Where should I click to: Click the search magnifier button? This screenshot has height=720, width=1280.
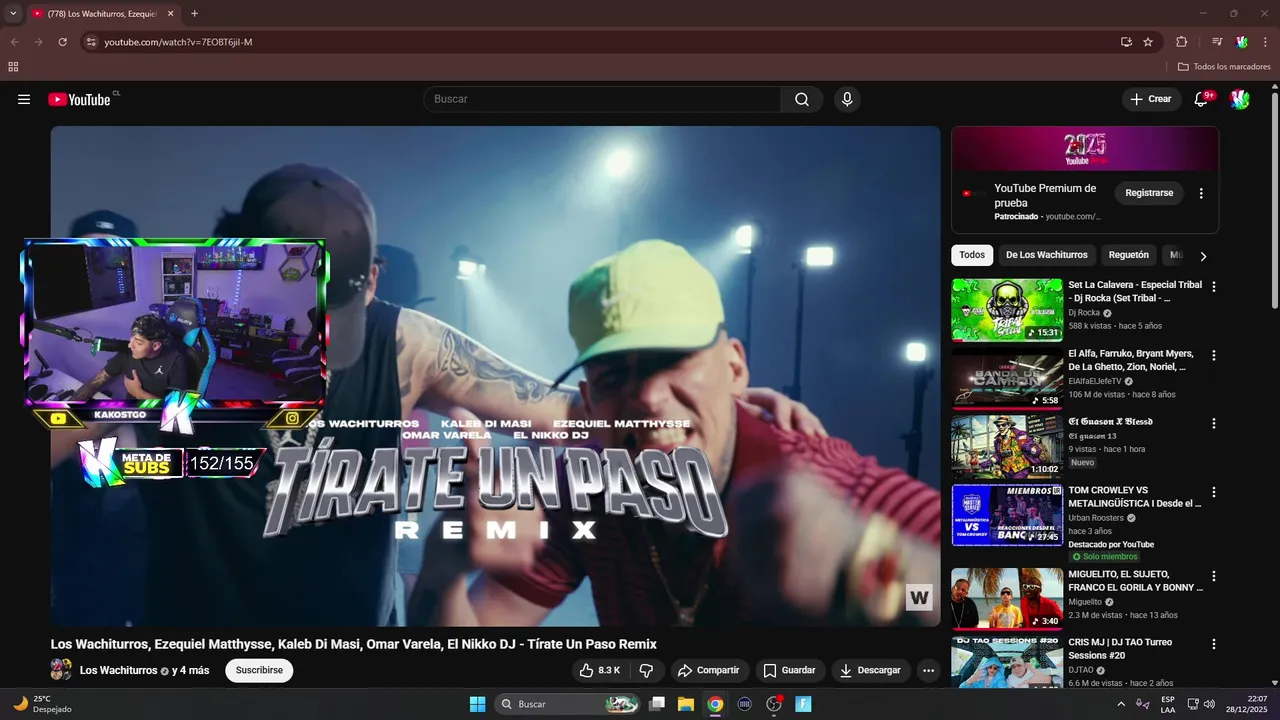[x=802, y=99]
